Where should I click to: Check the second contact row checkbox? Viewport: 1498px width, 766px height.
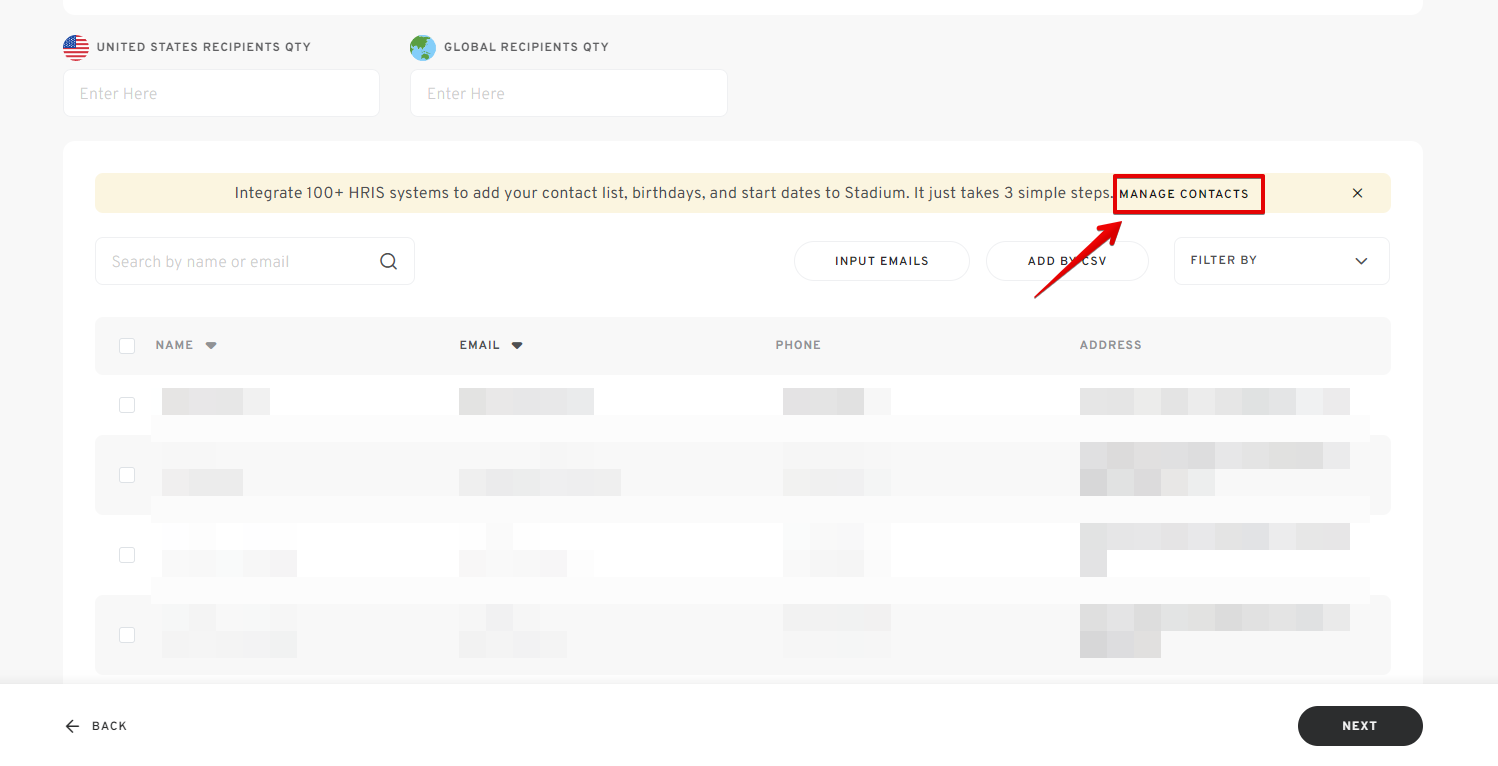tap(127, 475)
